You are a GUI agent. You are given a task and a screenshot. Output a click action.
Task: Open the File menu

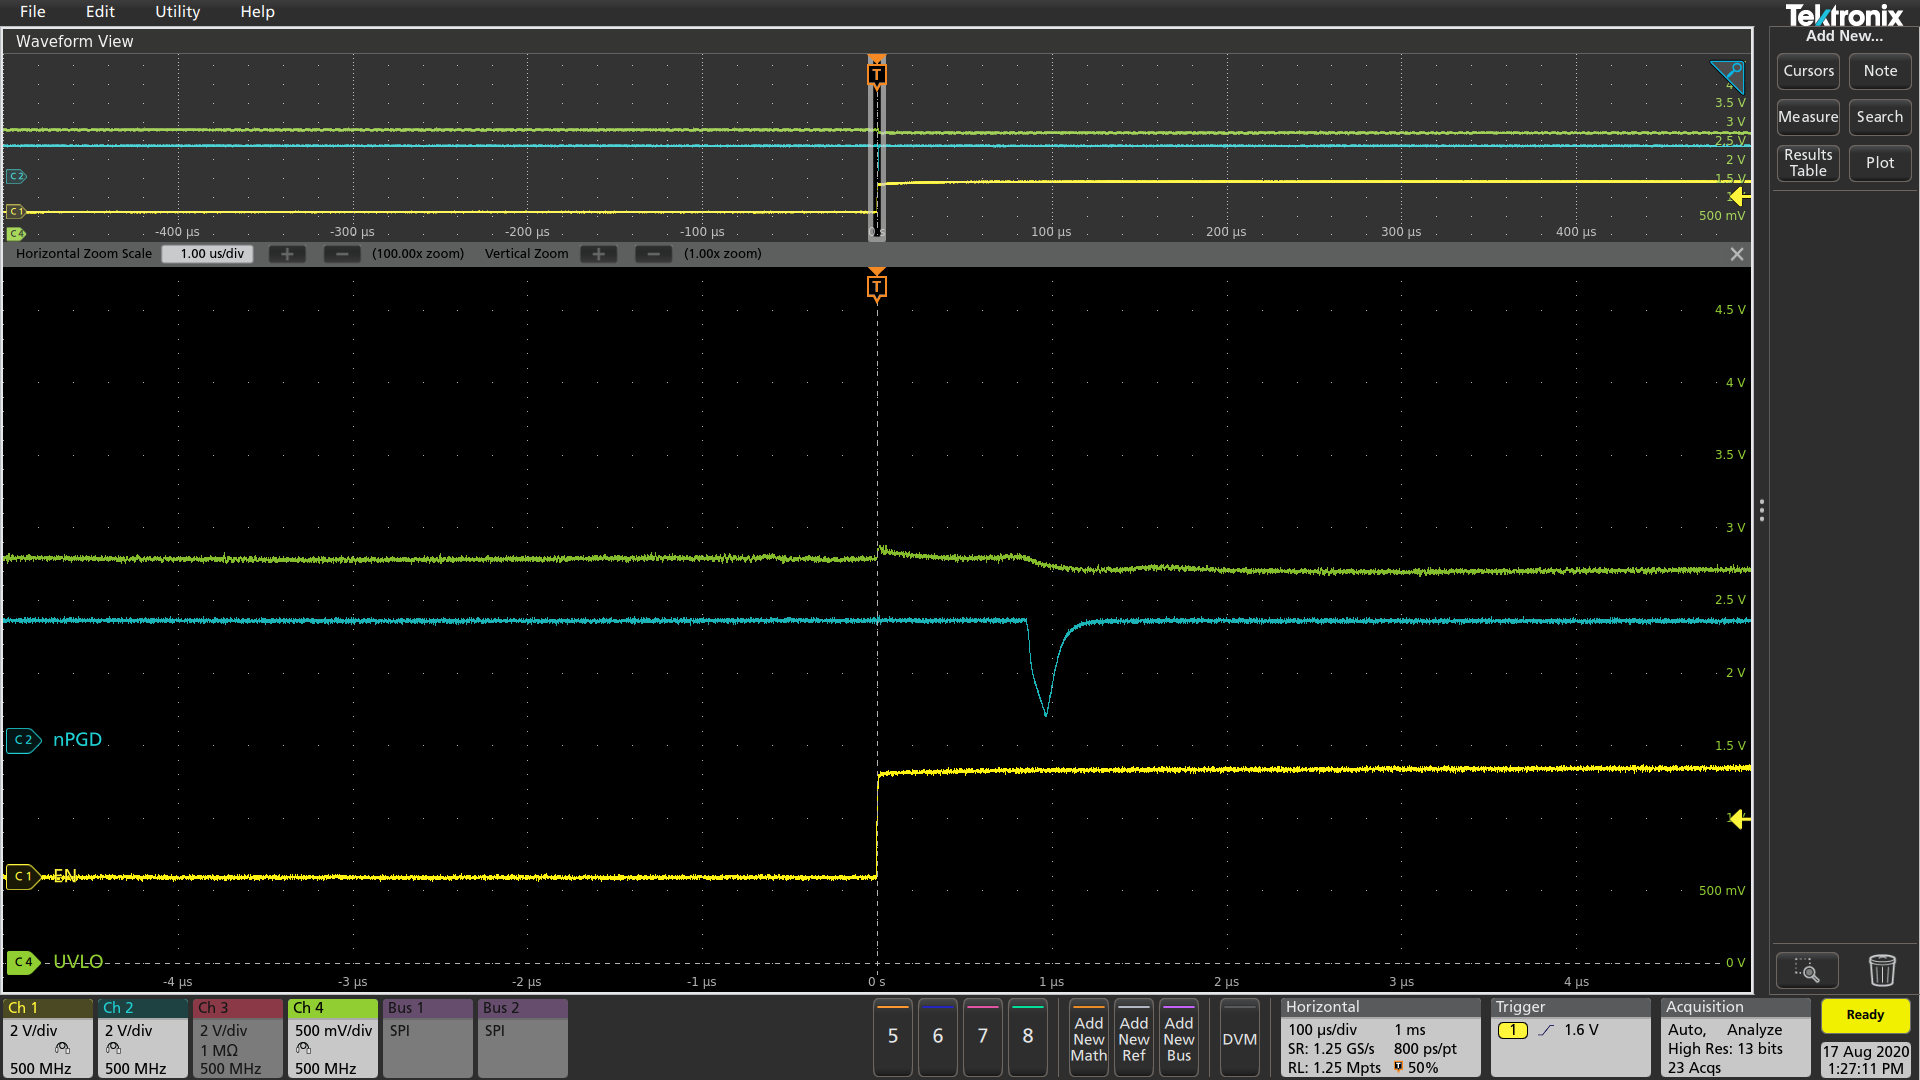pyautogui.click(x=33, y=12)
